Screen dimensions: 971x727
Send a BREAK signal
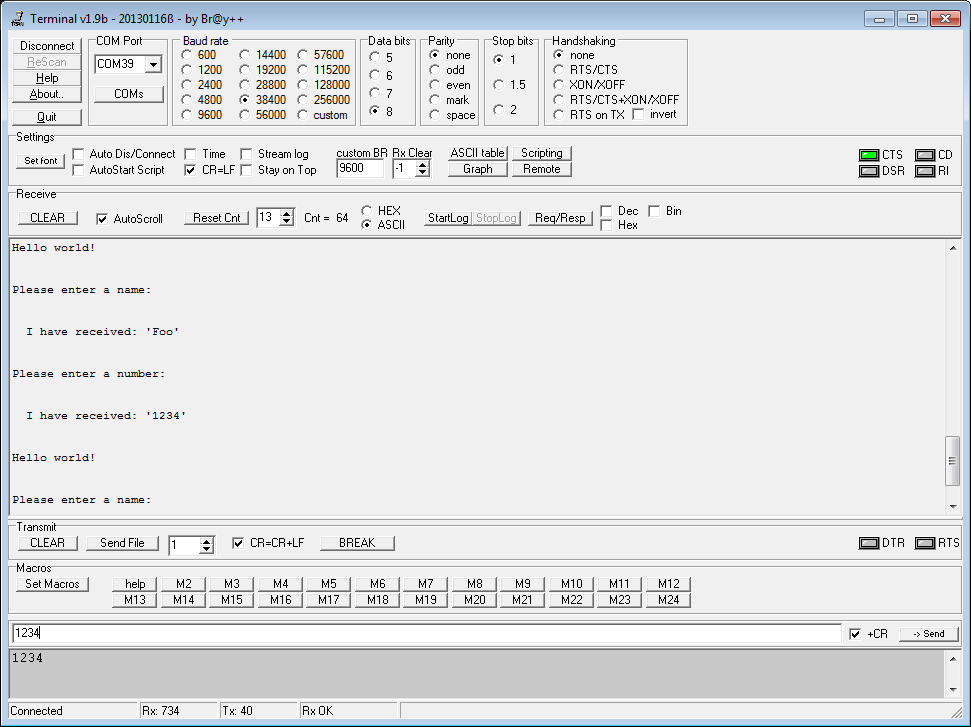pos(357,543)
